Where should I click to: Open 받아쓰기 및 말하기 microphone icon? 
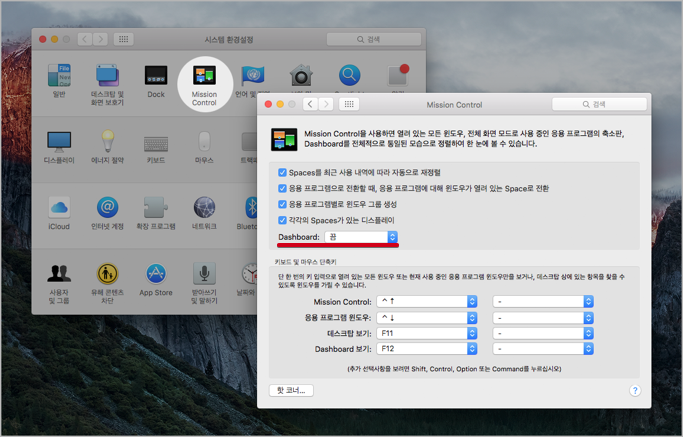pyautogui.click(x=204, y=274)
